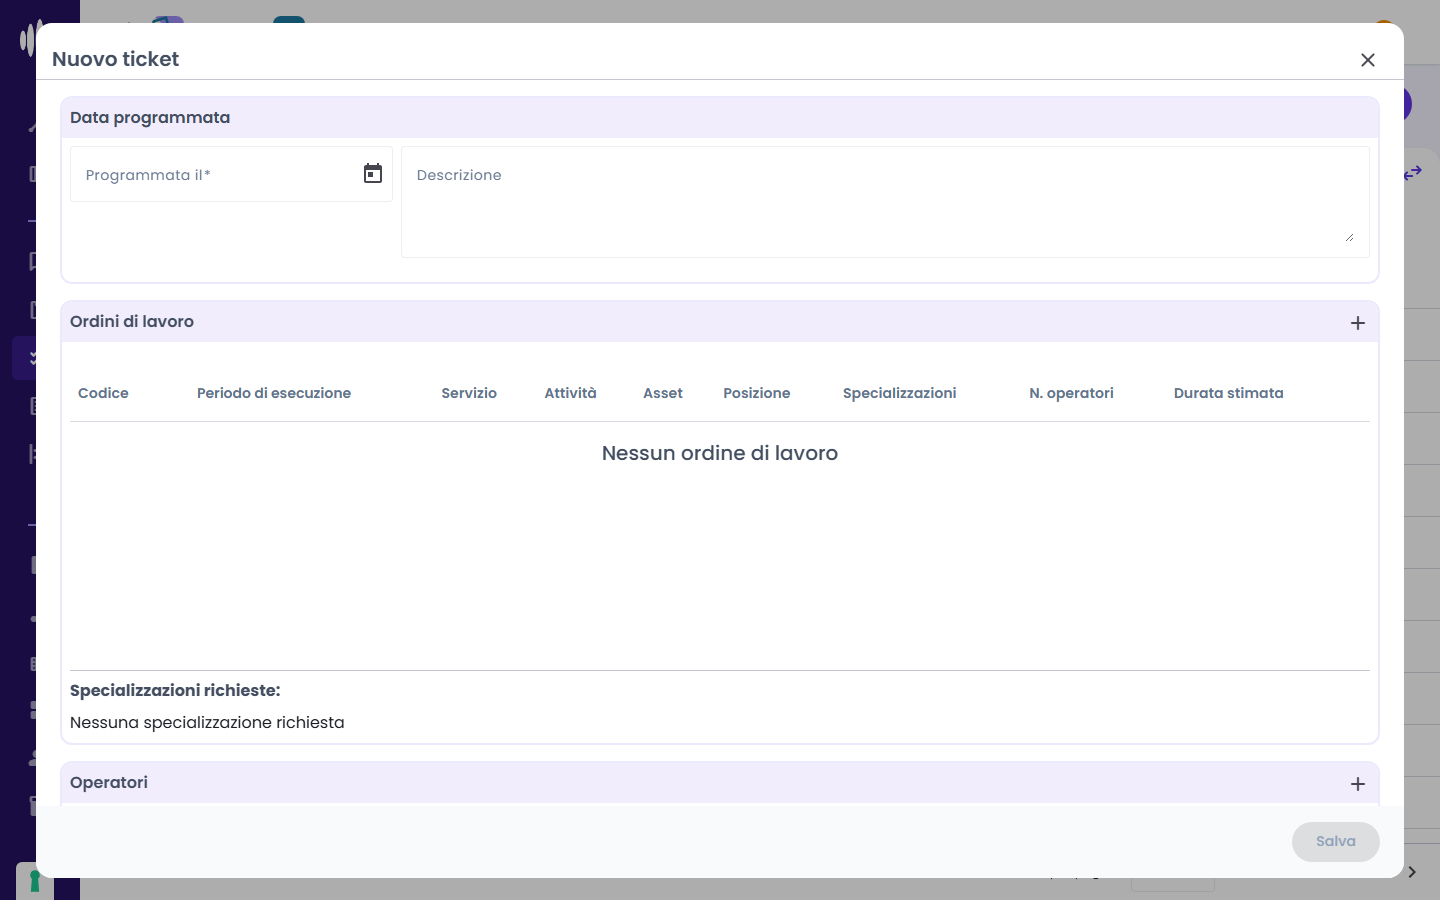Click the Nessun ordine di lavoro message
Screen dimensions: 1440x900
[720, 453]
